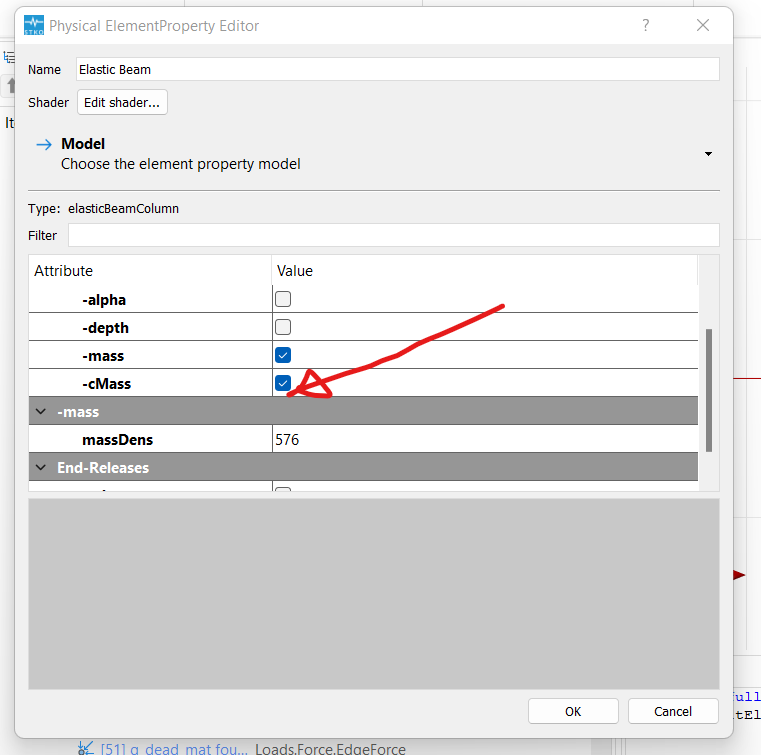
Task: Uncheck the -cMass checkbox
Action: click(283, 383)
